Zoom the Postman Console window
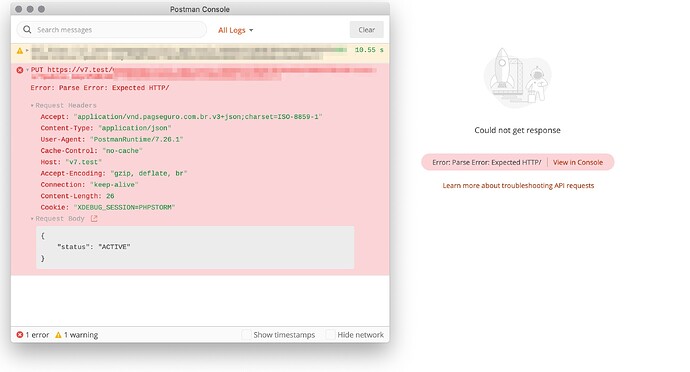Viewport: 690px width, 372px height. [41, 9]
